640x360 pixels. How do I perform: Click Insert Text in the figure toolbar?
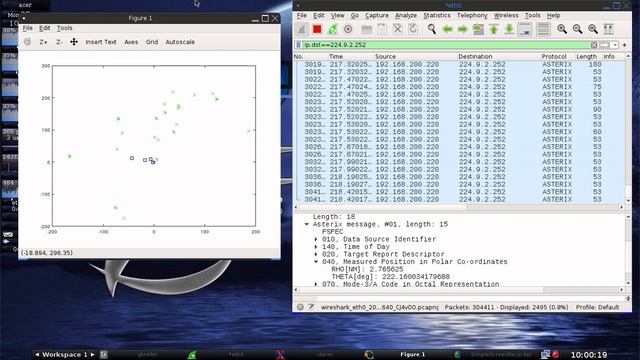click(x=101, y=42)
